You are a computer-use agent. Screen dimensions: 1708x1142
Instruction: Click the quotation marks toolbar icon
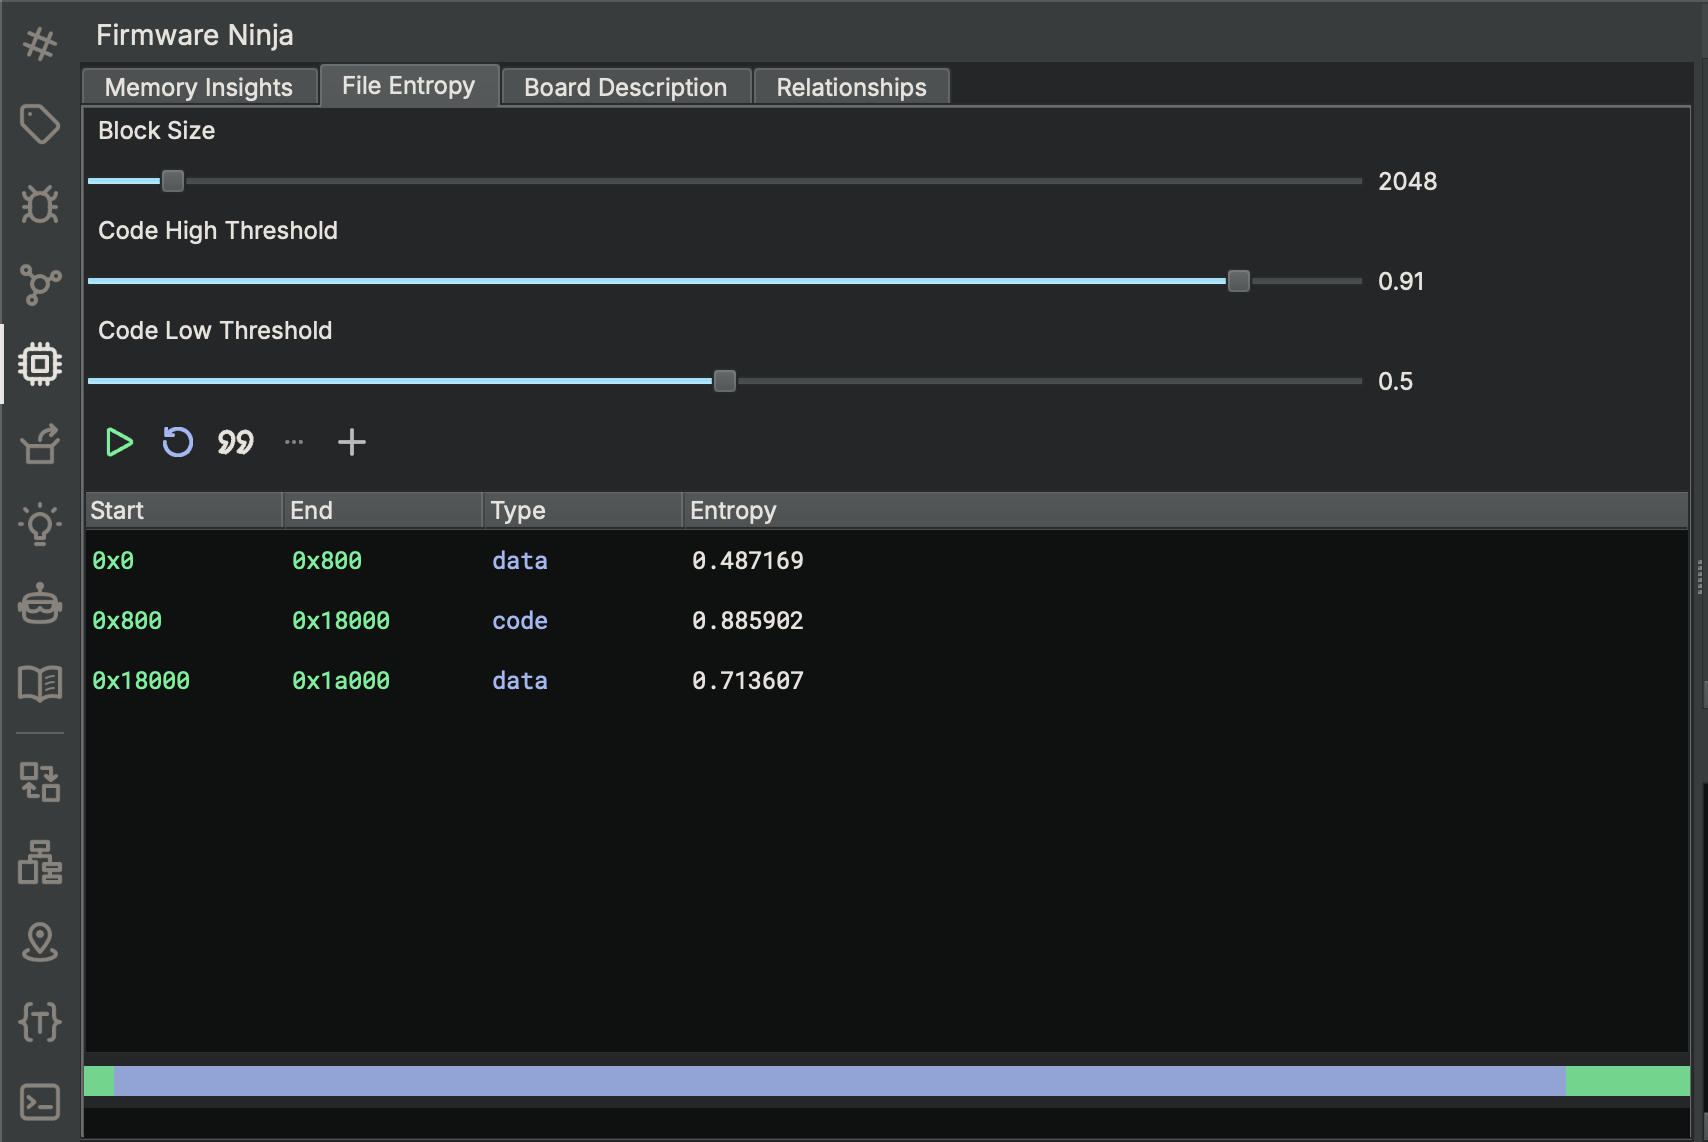click(236, 442)
